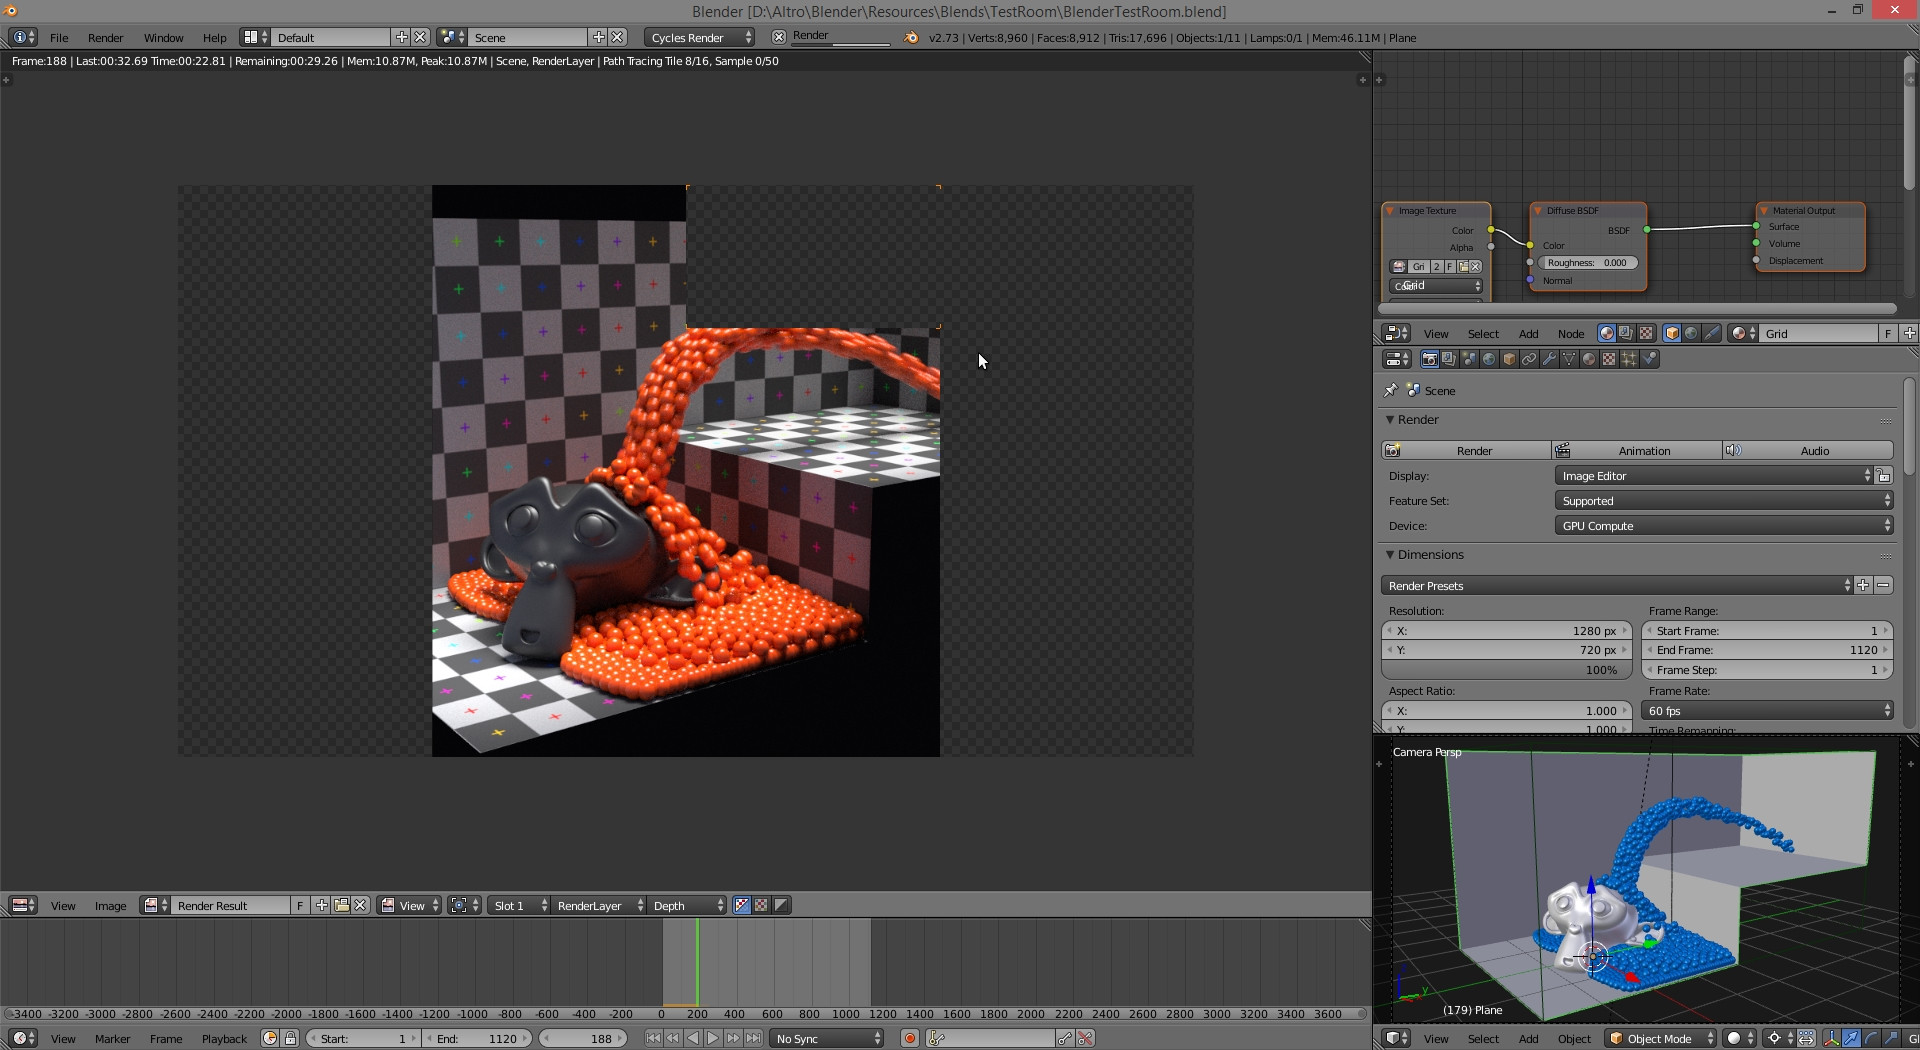The height and width of the screenshot is (1050, 1920).
Task: Choose line style shader type brush icon
Action: [x=1711, y=334]
